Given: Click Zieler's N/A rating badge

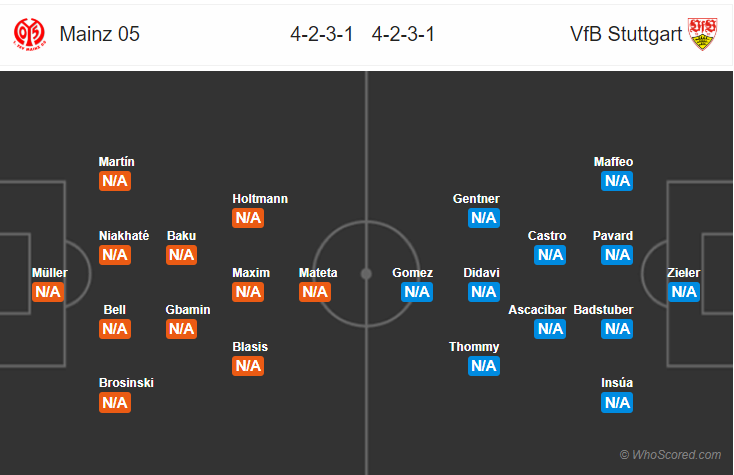Looking at the screenshot, I should (684, 292).
